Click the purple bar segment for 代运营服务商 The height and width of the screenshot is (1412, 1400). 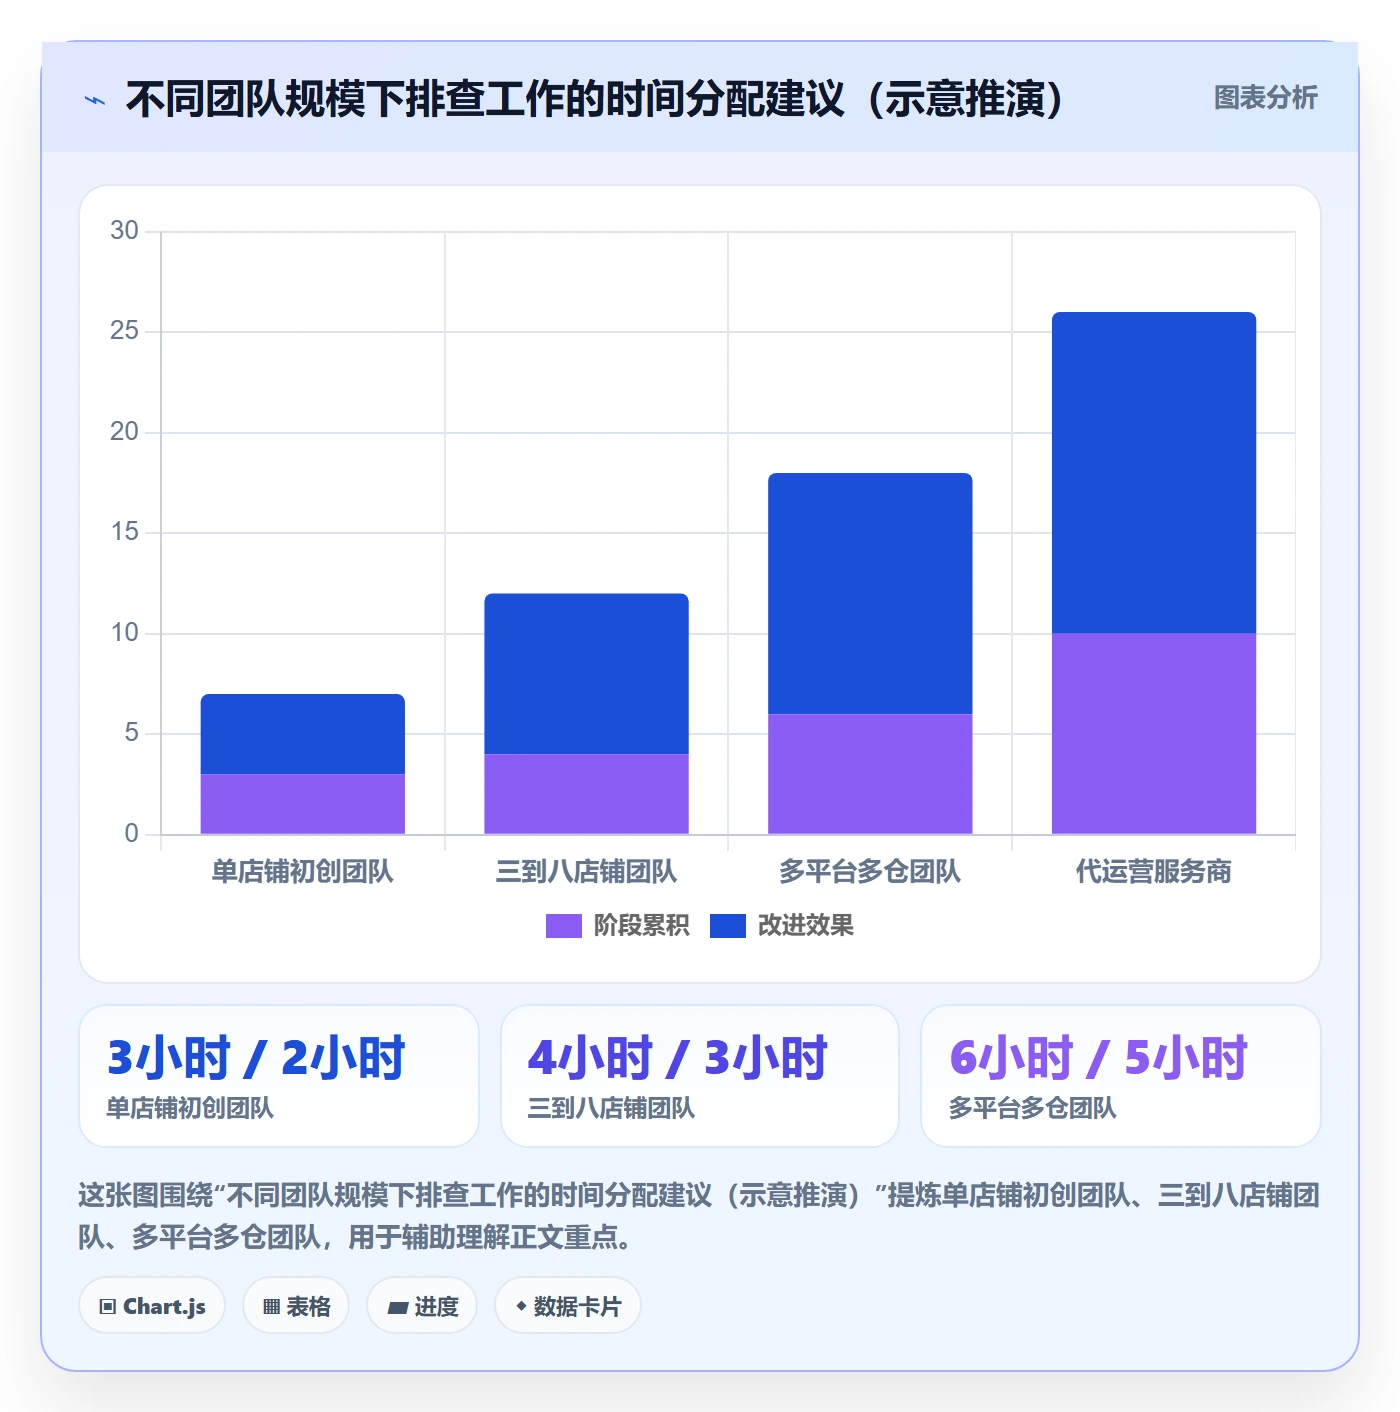pyautogui.click(x=1154, y=734)
